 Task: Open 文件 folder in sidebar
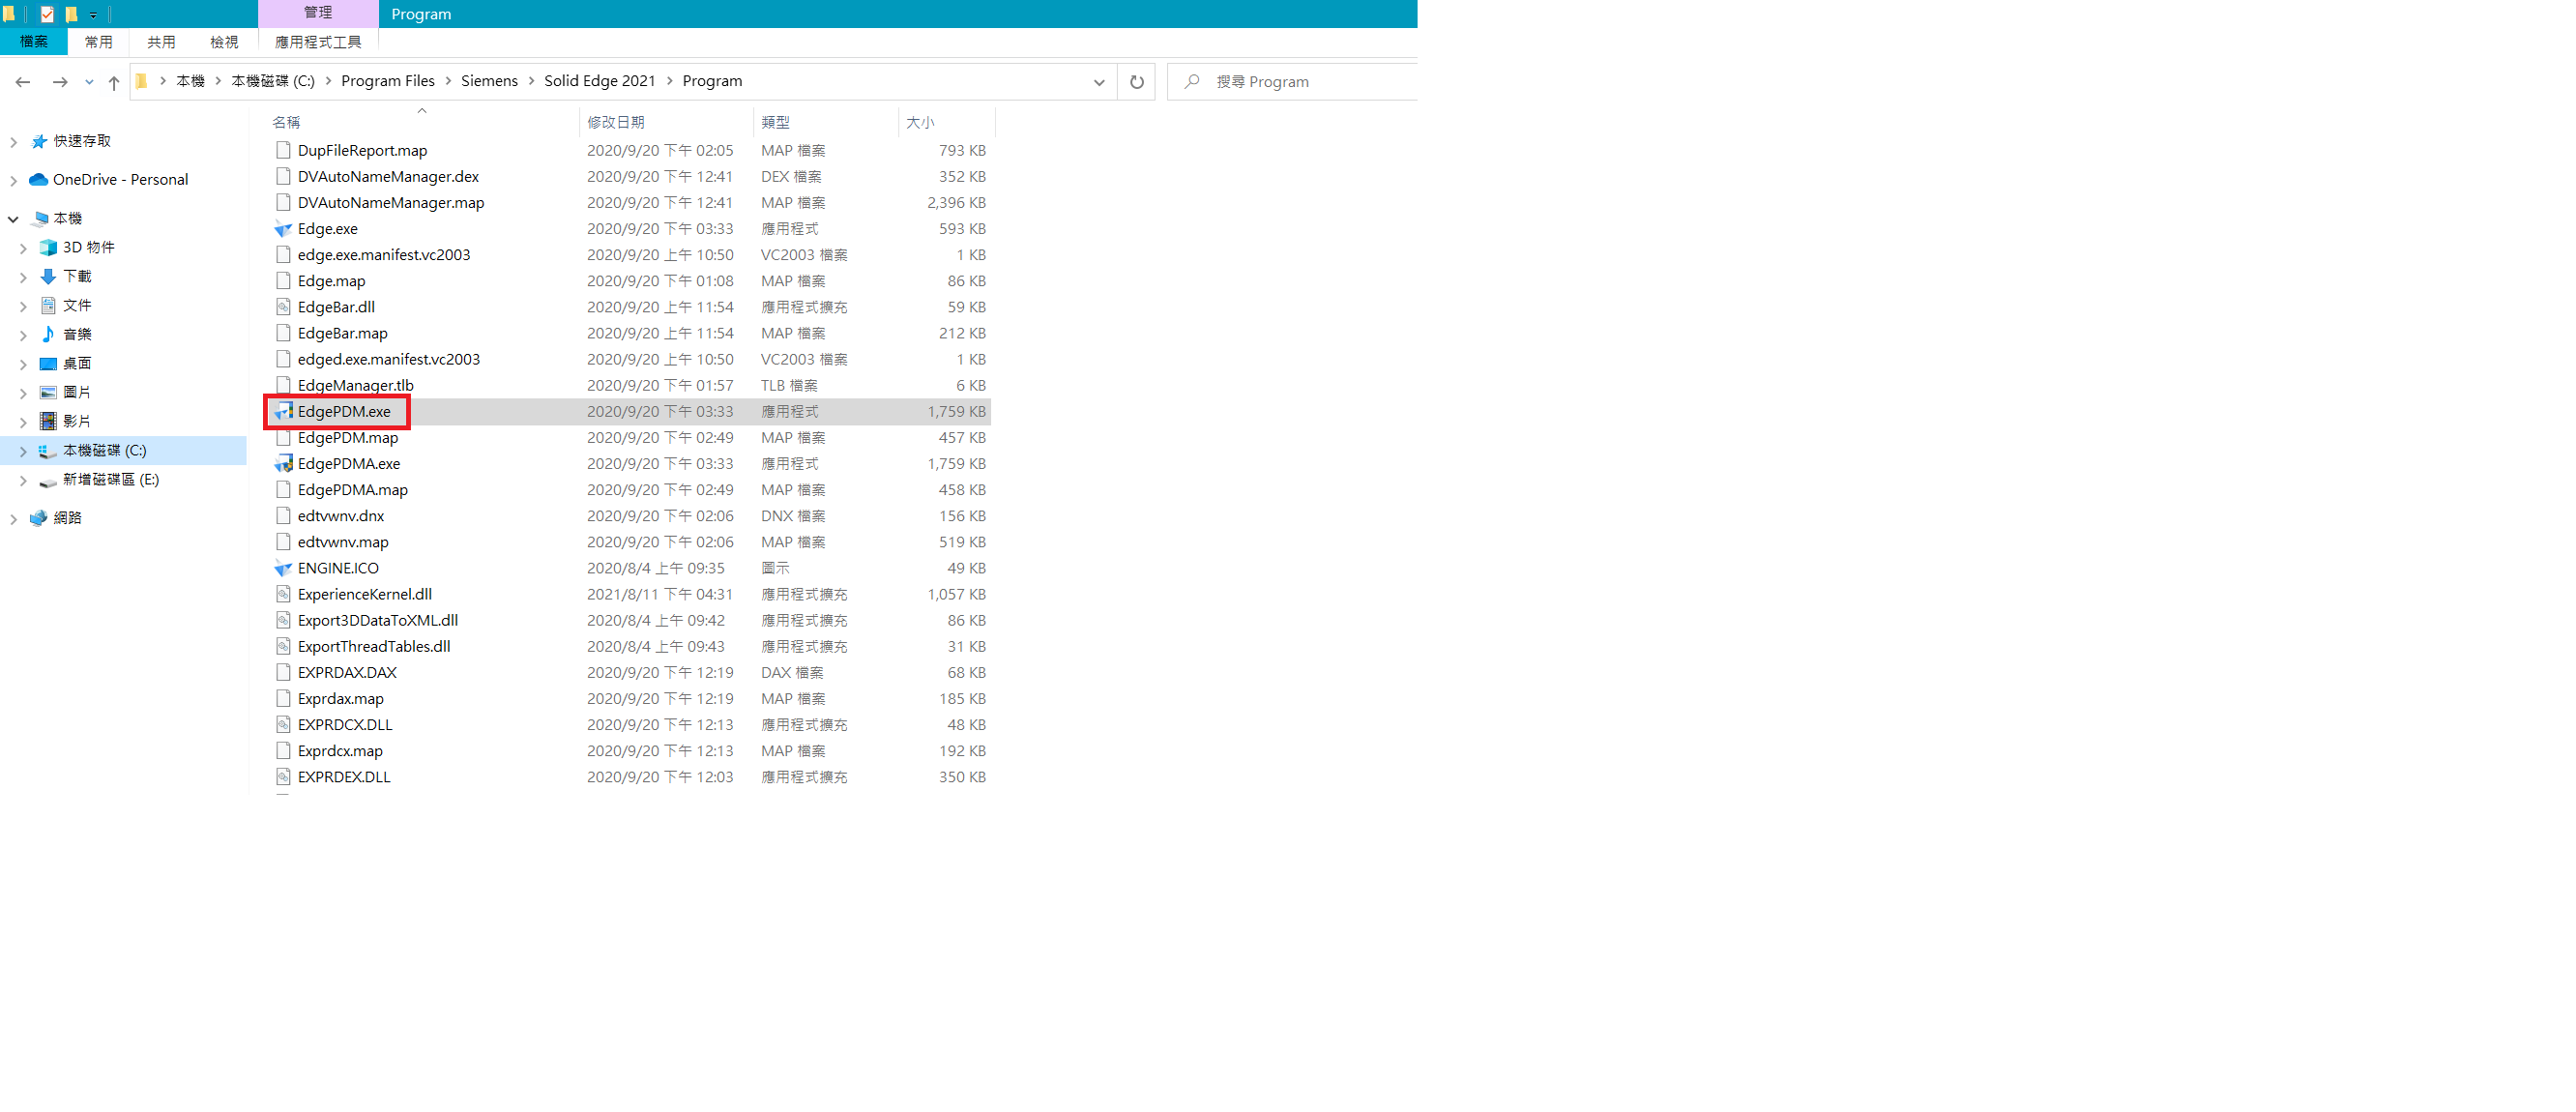click(x=77, y=305)
